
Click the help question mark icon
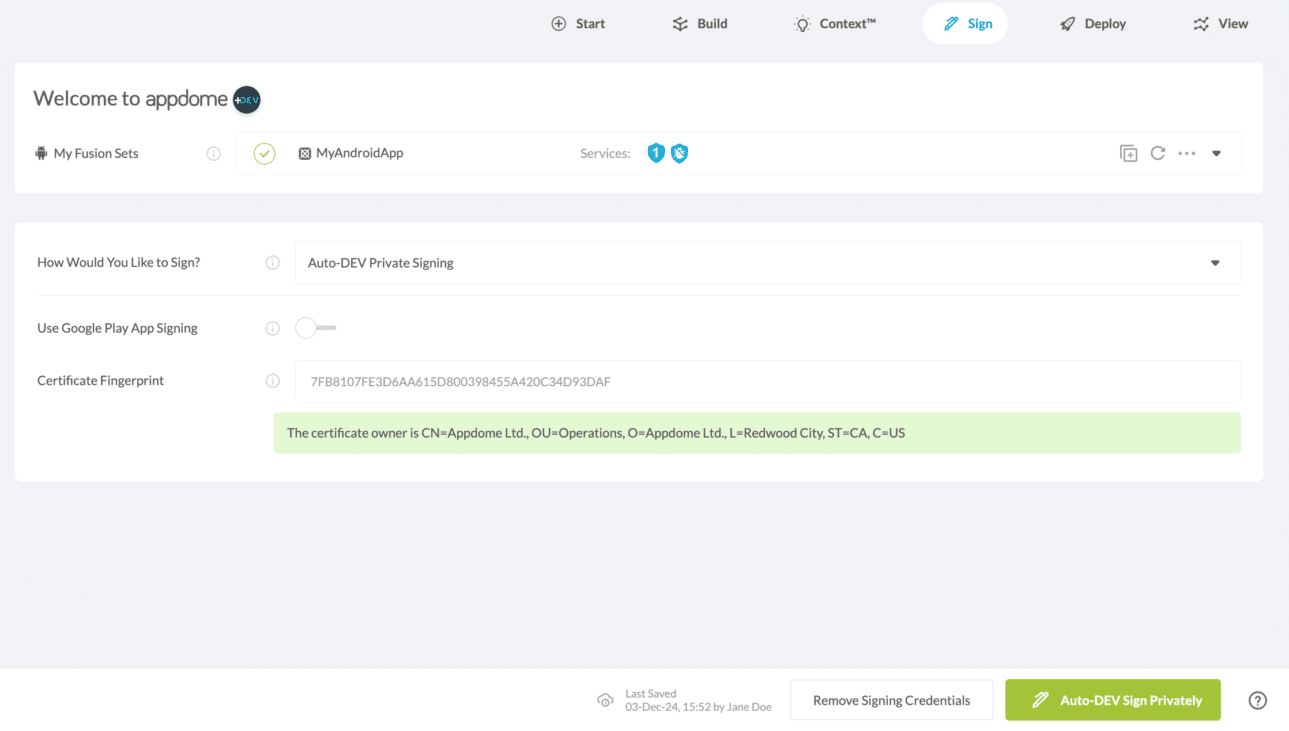1257,700
